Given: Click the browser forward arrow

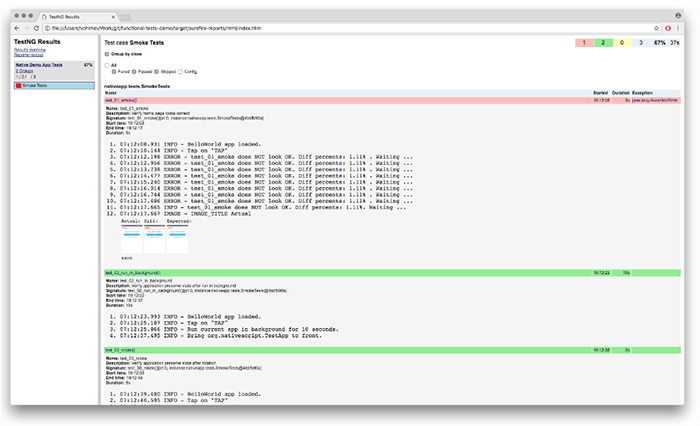Looking at the screenshot, I should point(26,28).
